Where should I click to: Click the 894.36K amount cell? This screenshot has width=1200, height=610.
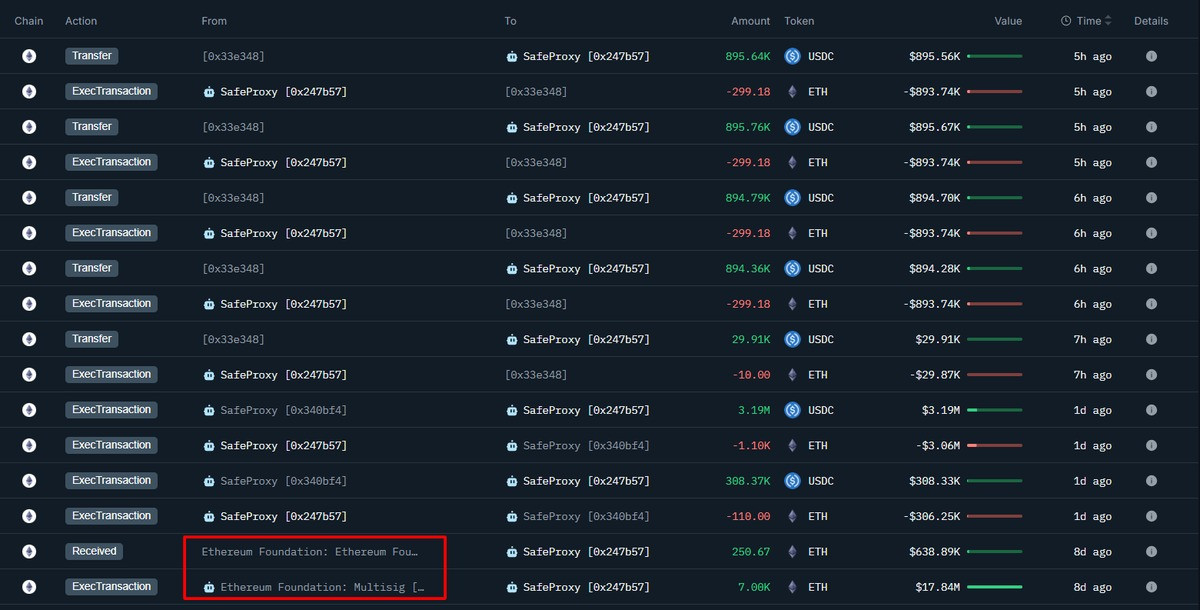click(x=748, y=268)
